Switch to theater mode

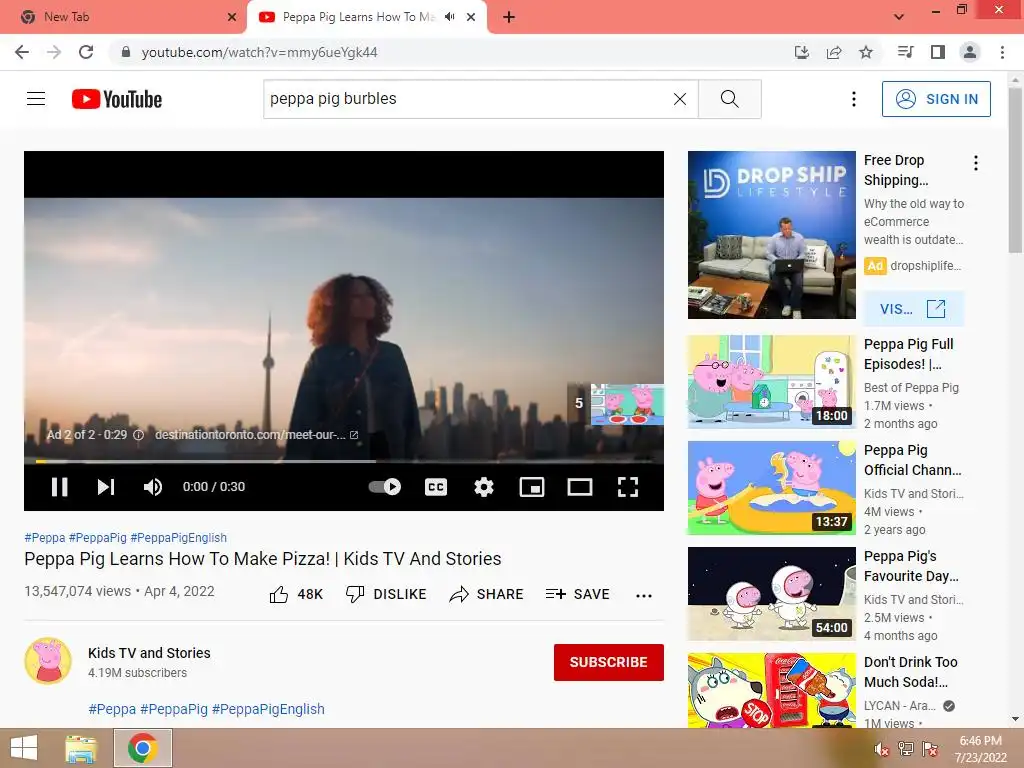[580, 487]
